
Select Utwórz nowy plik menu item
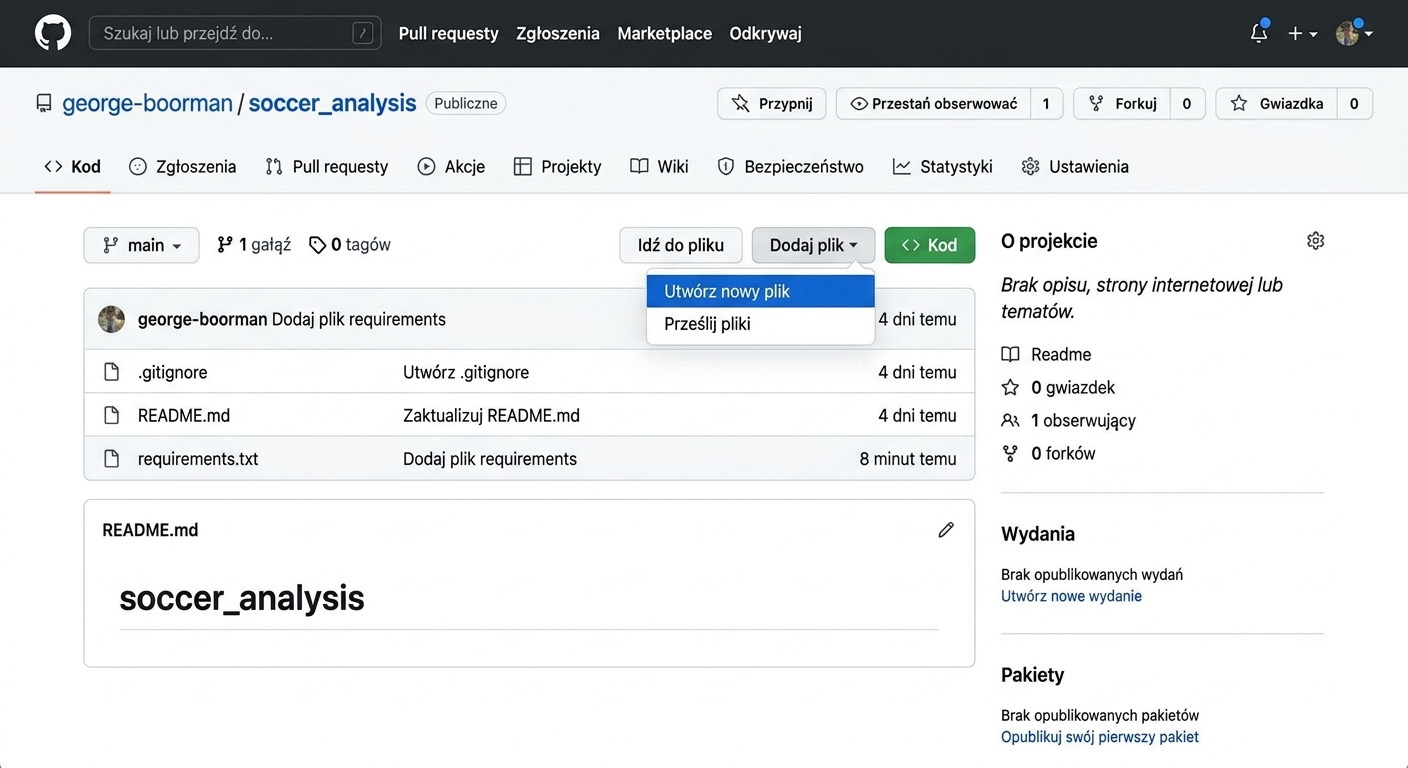click(x=761, y=291)
